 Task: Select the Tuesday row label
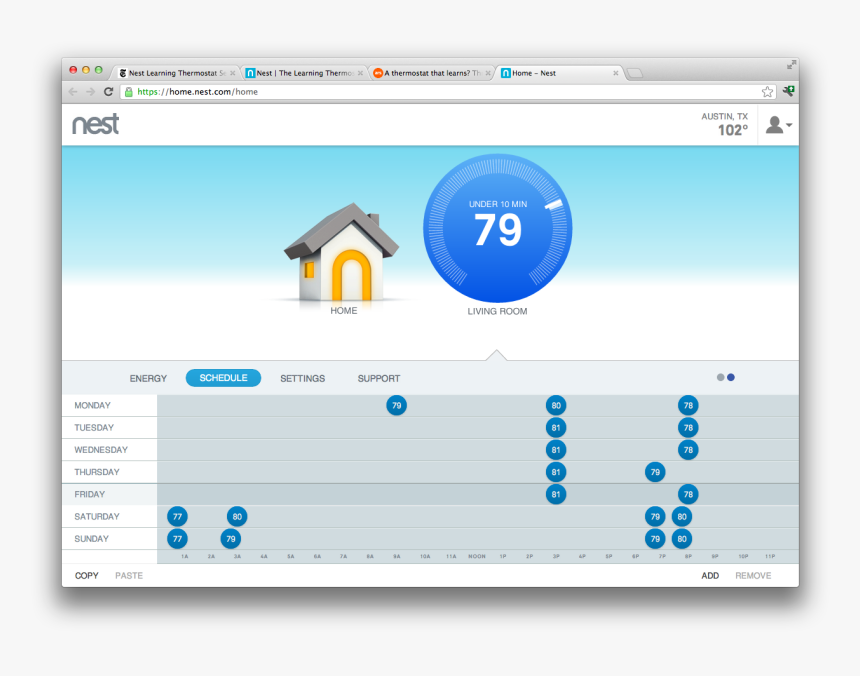94,428
